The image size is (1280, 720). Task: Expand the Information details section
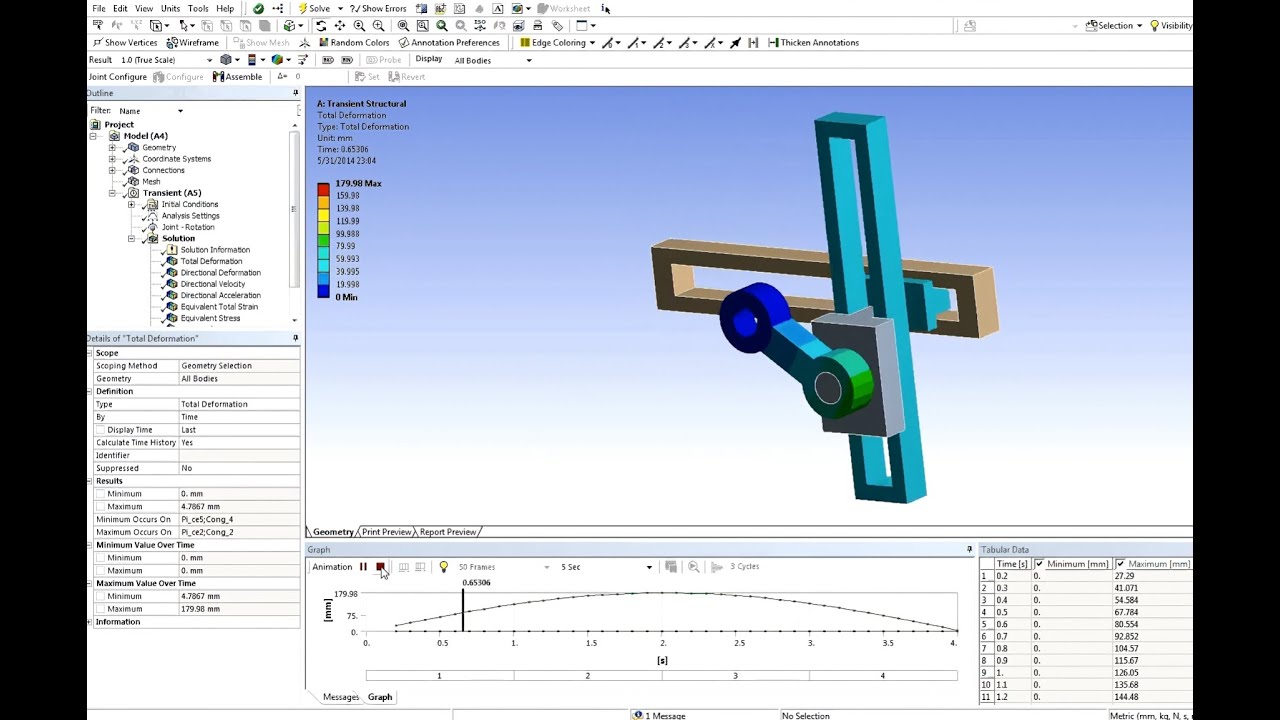tap(90, 622)
